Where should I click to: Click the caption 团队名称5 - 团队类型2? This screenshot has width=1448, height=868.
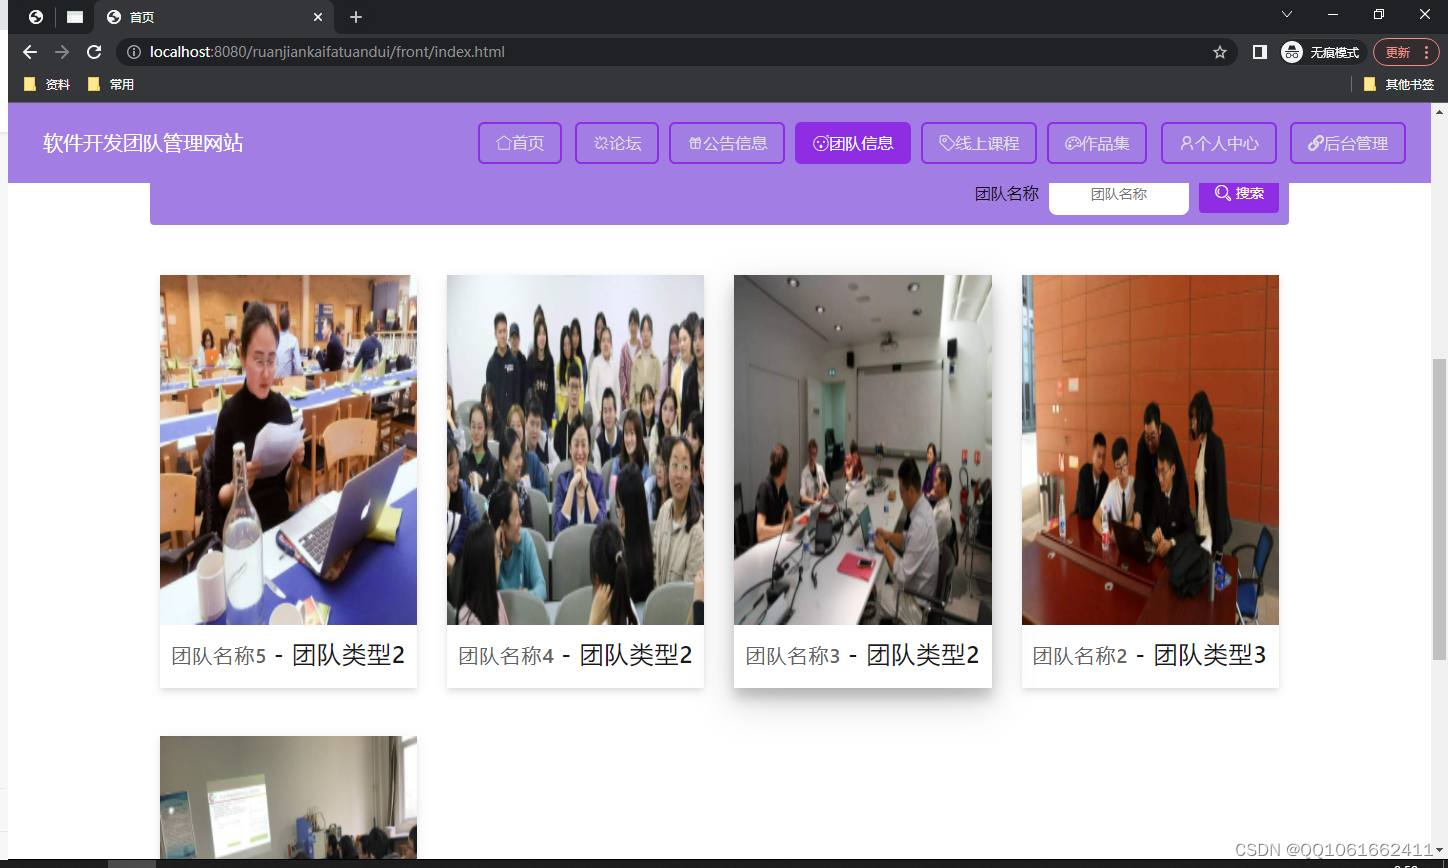pos(288,655)
